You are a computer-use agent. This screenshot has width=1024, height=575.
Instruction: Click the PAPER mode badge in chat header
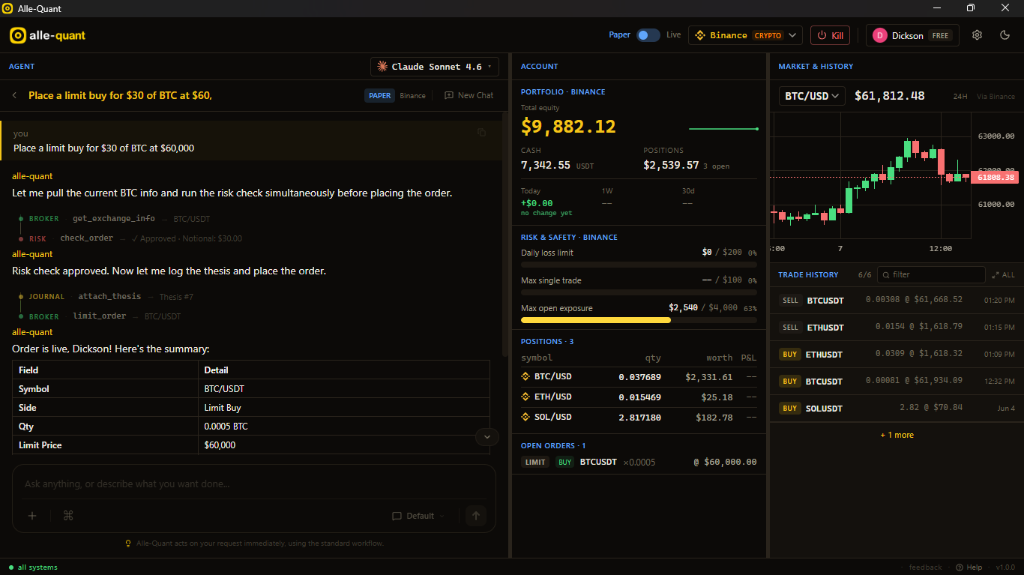click(379, 95)
